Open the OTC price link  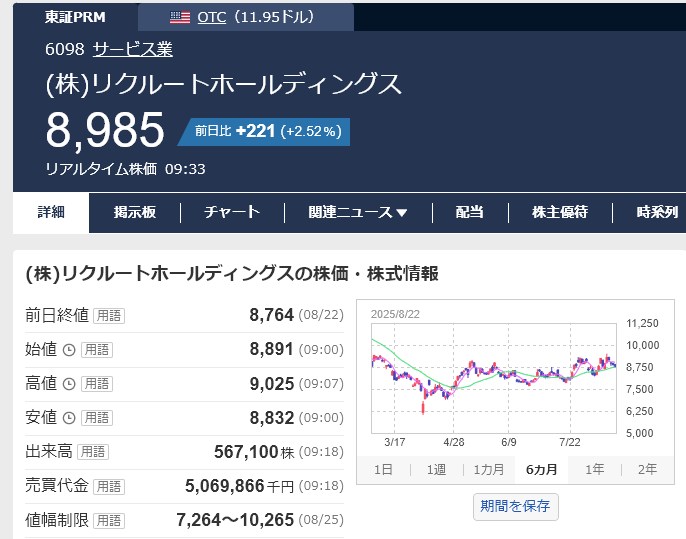point(212,17)
